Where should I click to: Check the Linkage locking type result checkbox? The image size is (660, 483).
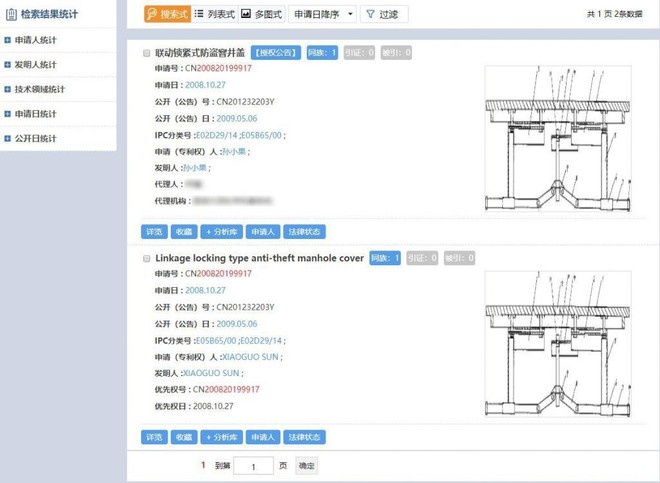(x=146, y=259)
